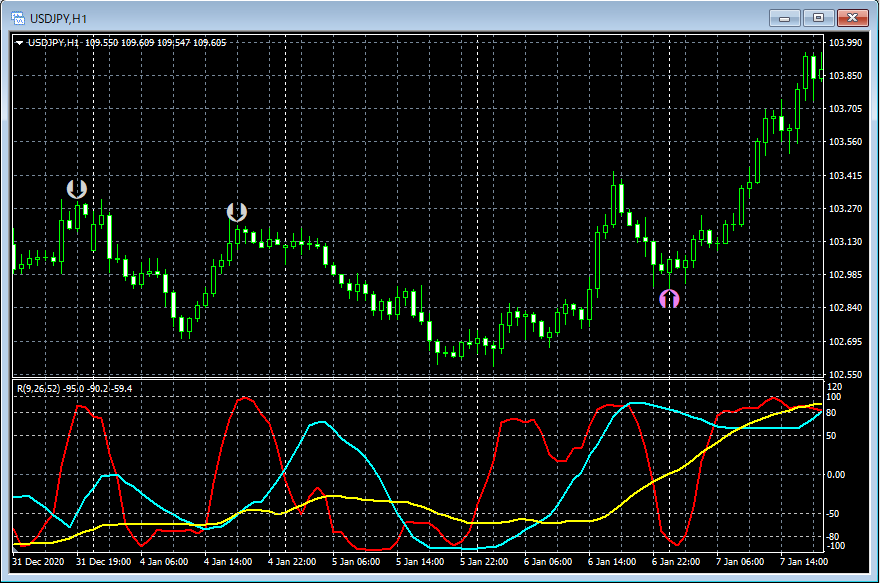Viewport: 881px width, 583px height.
Task: Close the USDJPY,H1 chart window
Action: point(854,17)
